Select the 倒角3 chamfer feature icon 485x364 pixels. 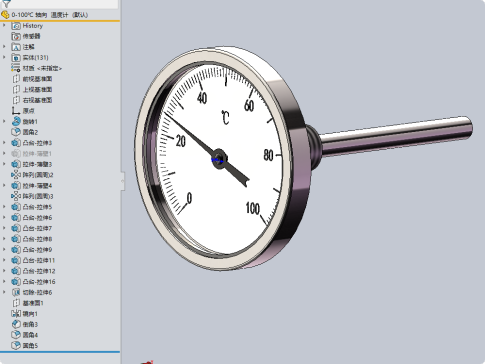(x=16, y=324)
